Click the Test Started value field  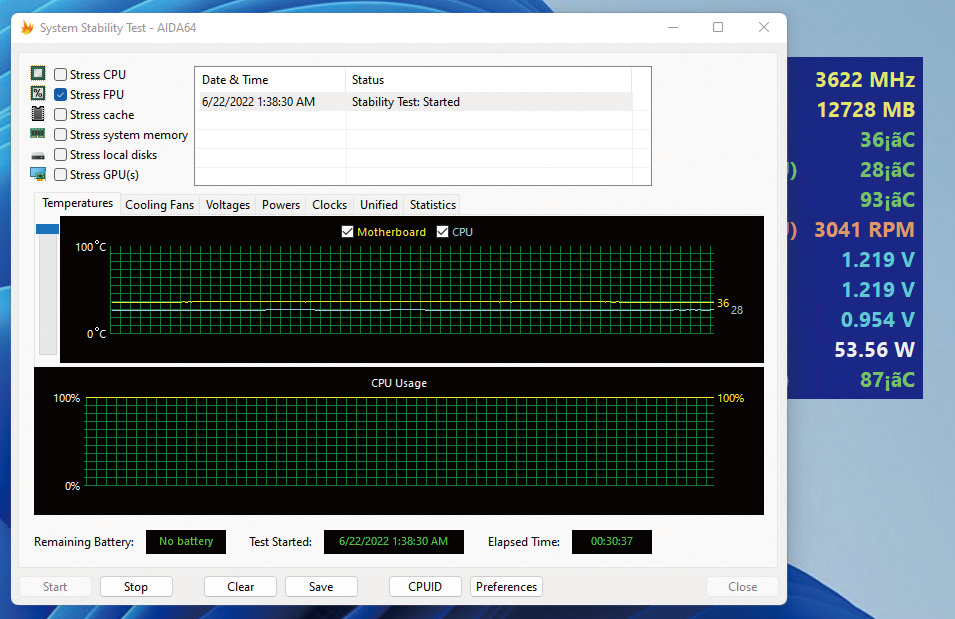(x=393, y=542)
